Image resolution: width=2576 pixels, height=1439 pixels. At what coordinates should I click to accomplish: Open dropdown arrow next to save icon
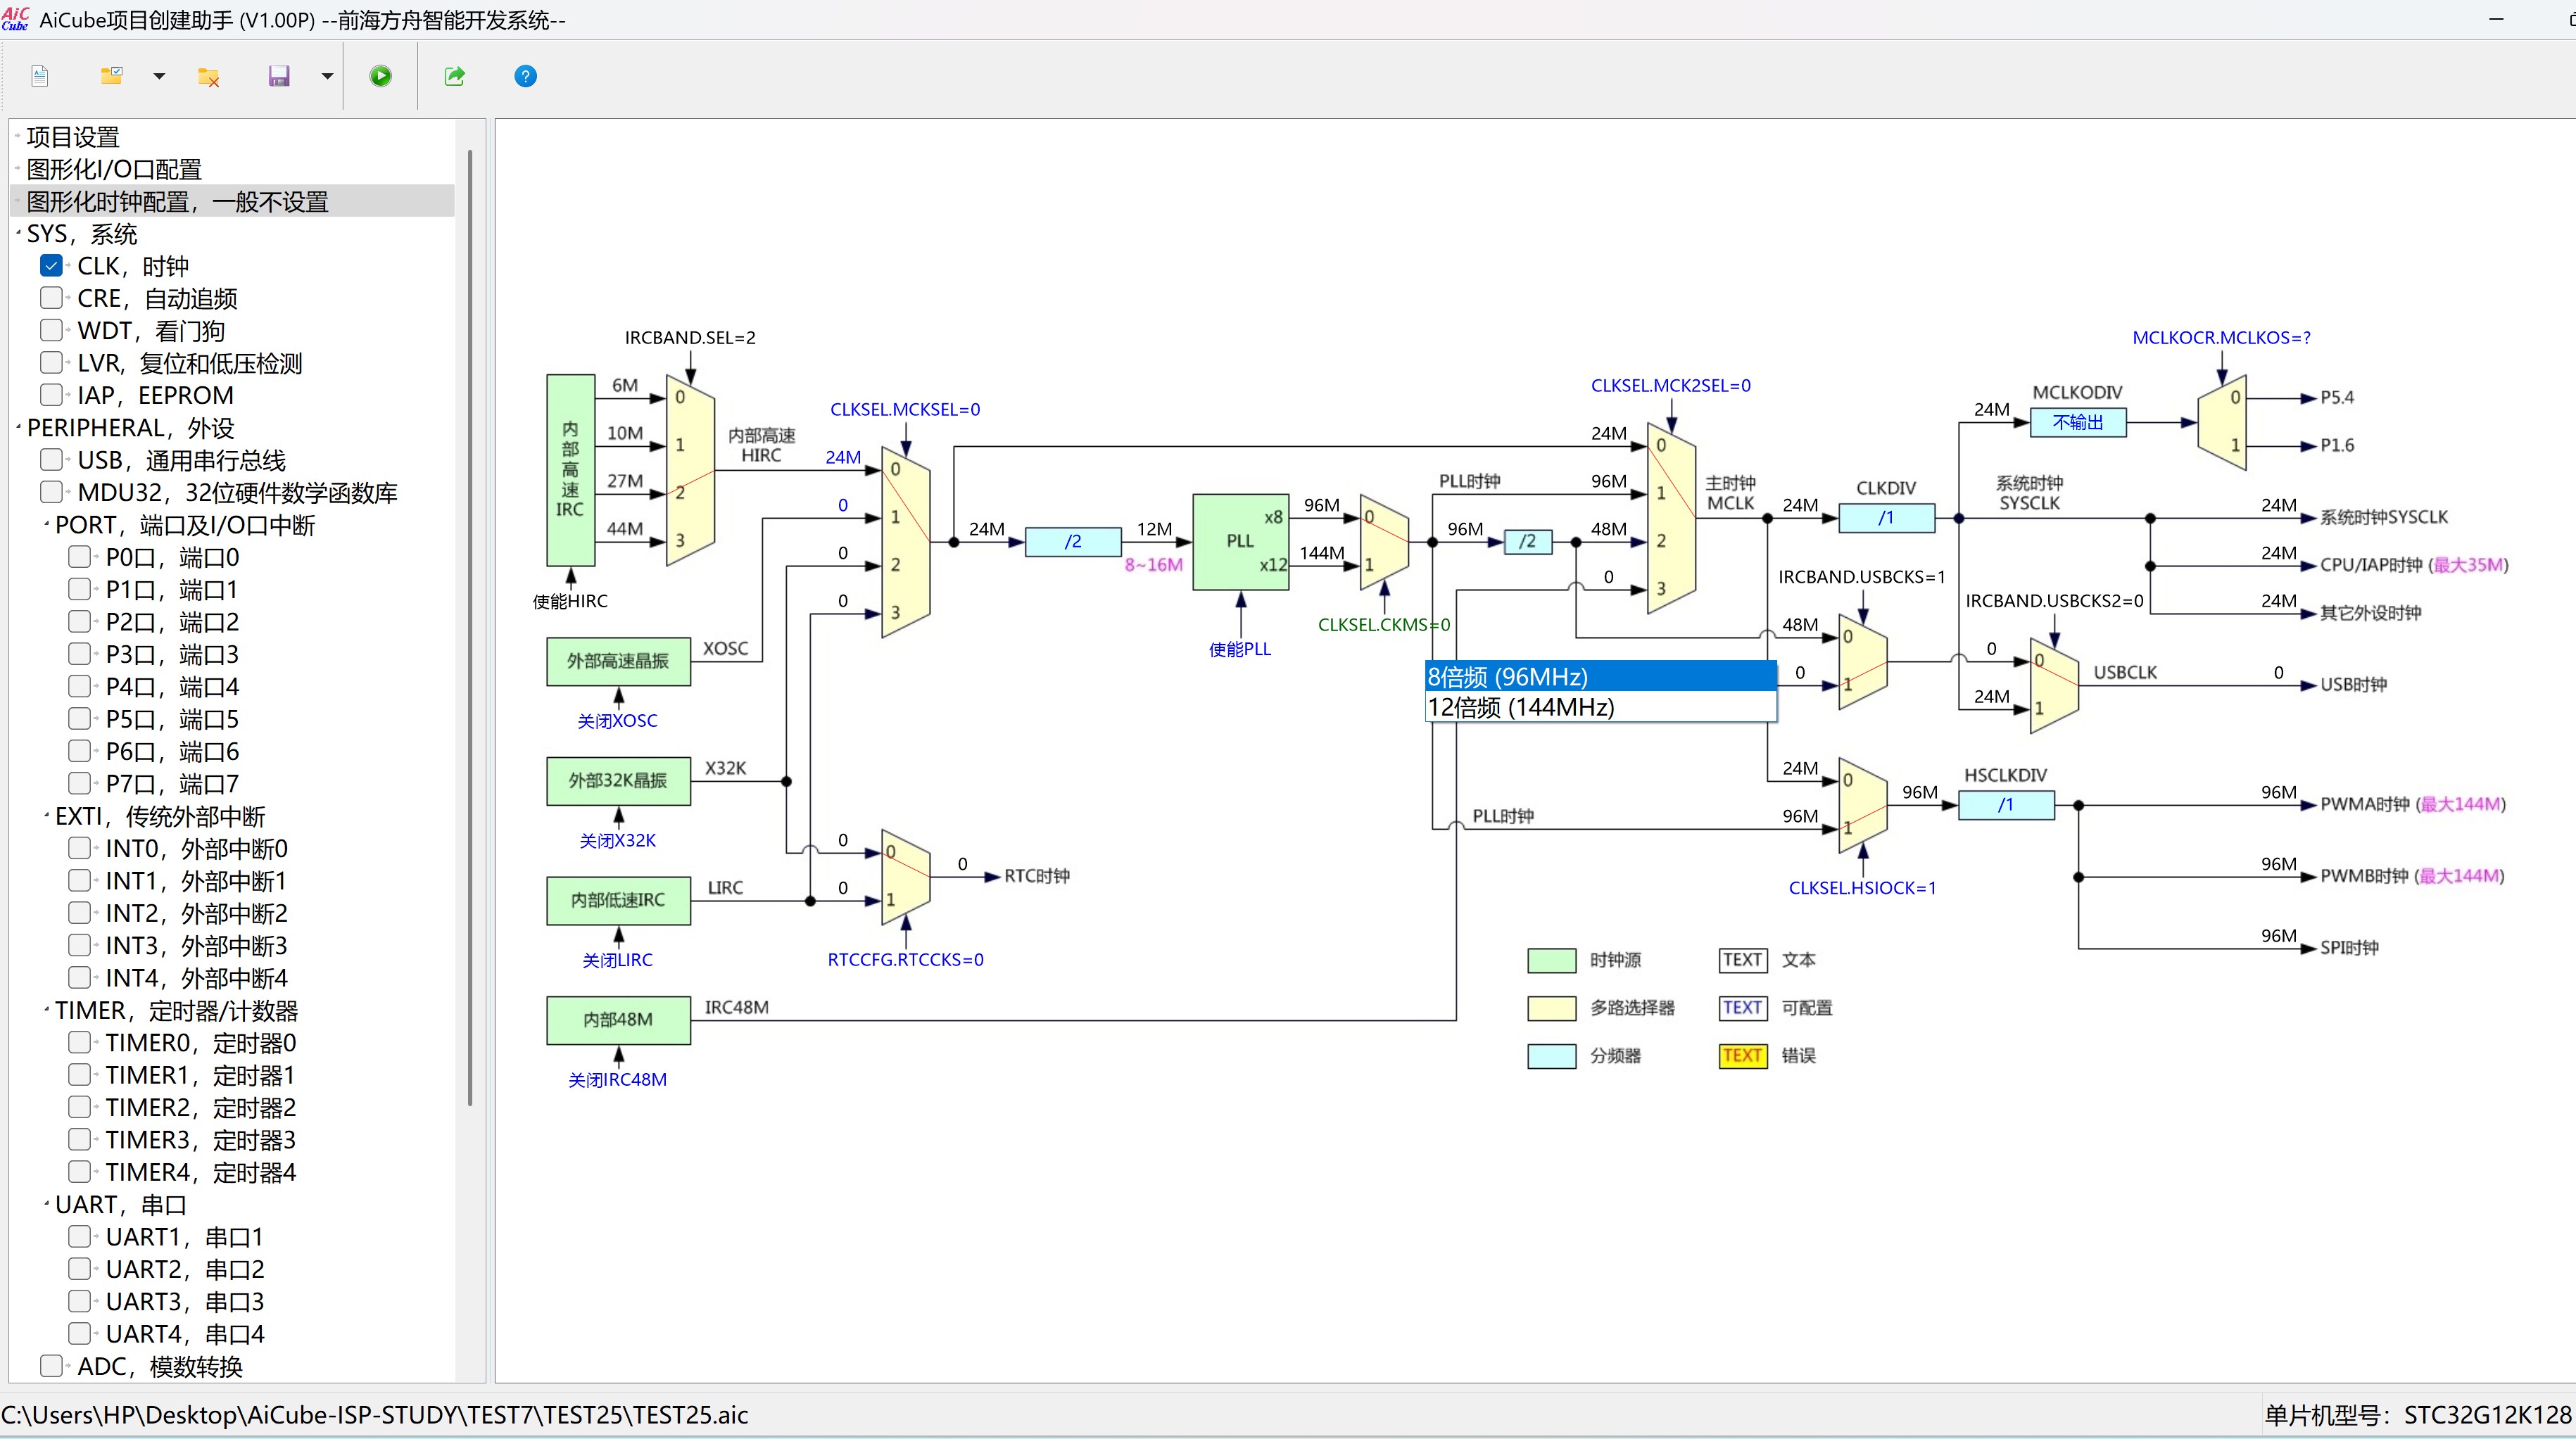[x=327, y=76]
